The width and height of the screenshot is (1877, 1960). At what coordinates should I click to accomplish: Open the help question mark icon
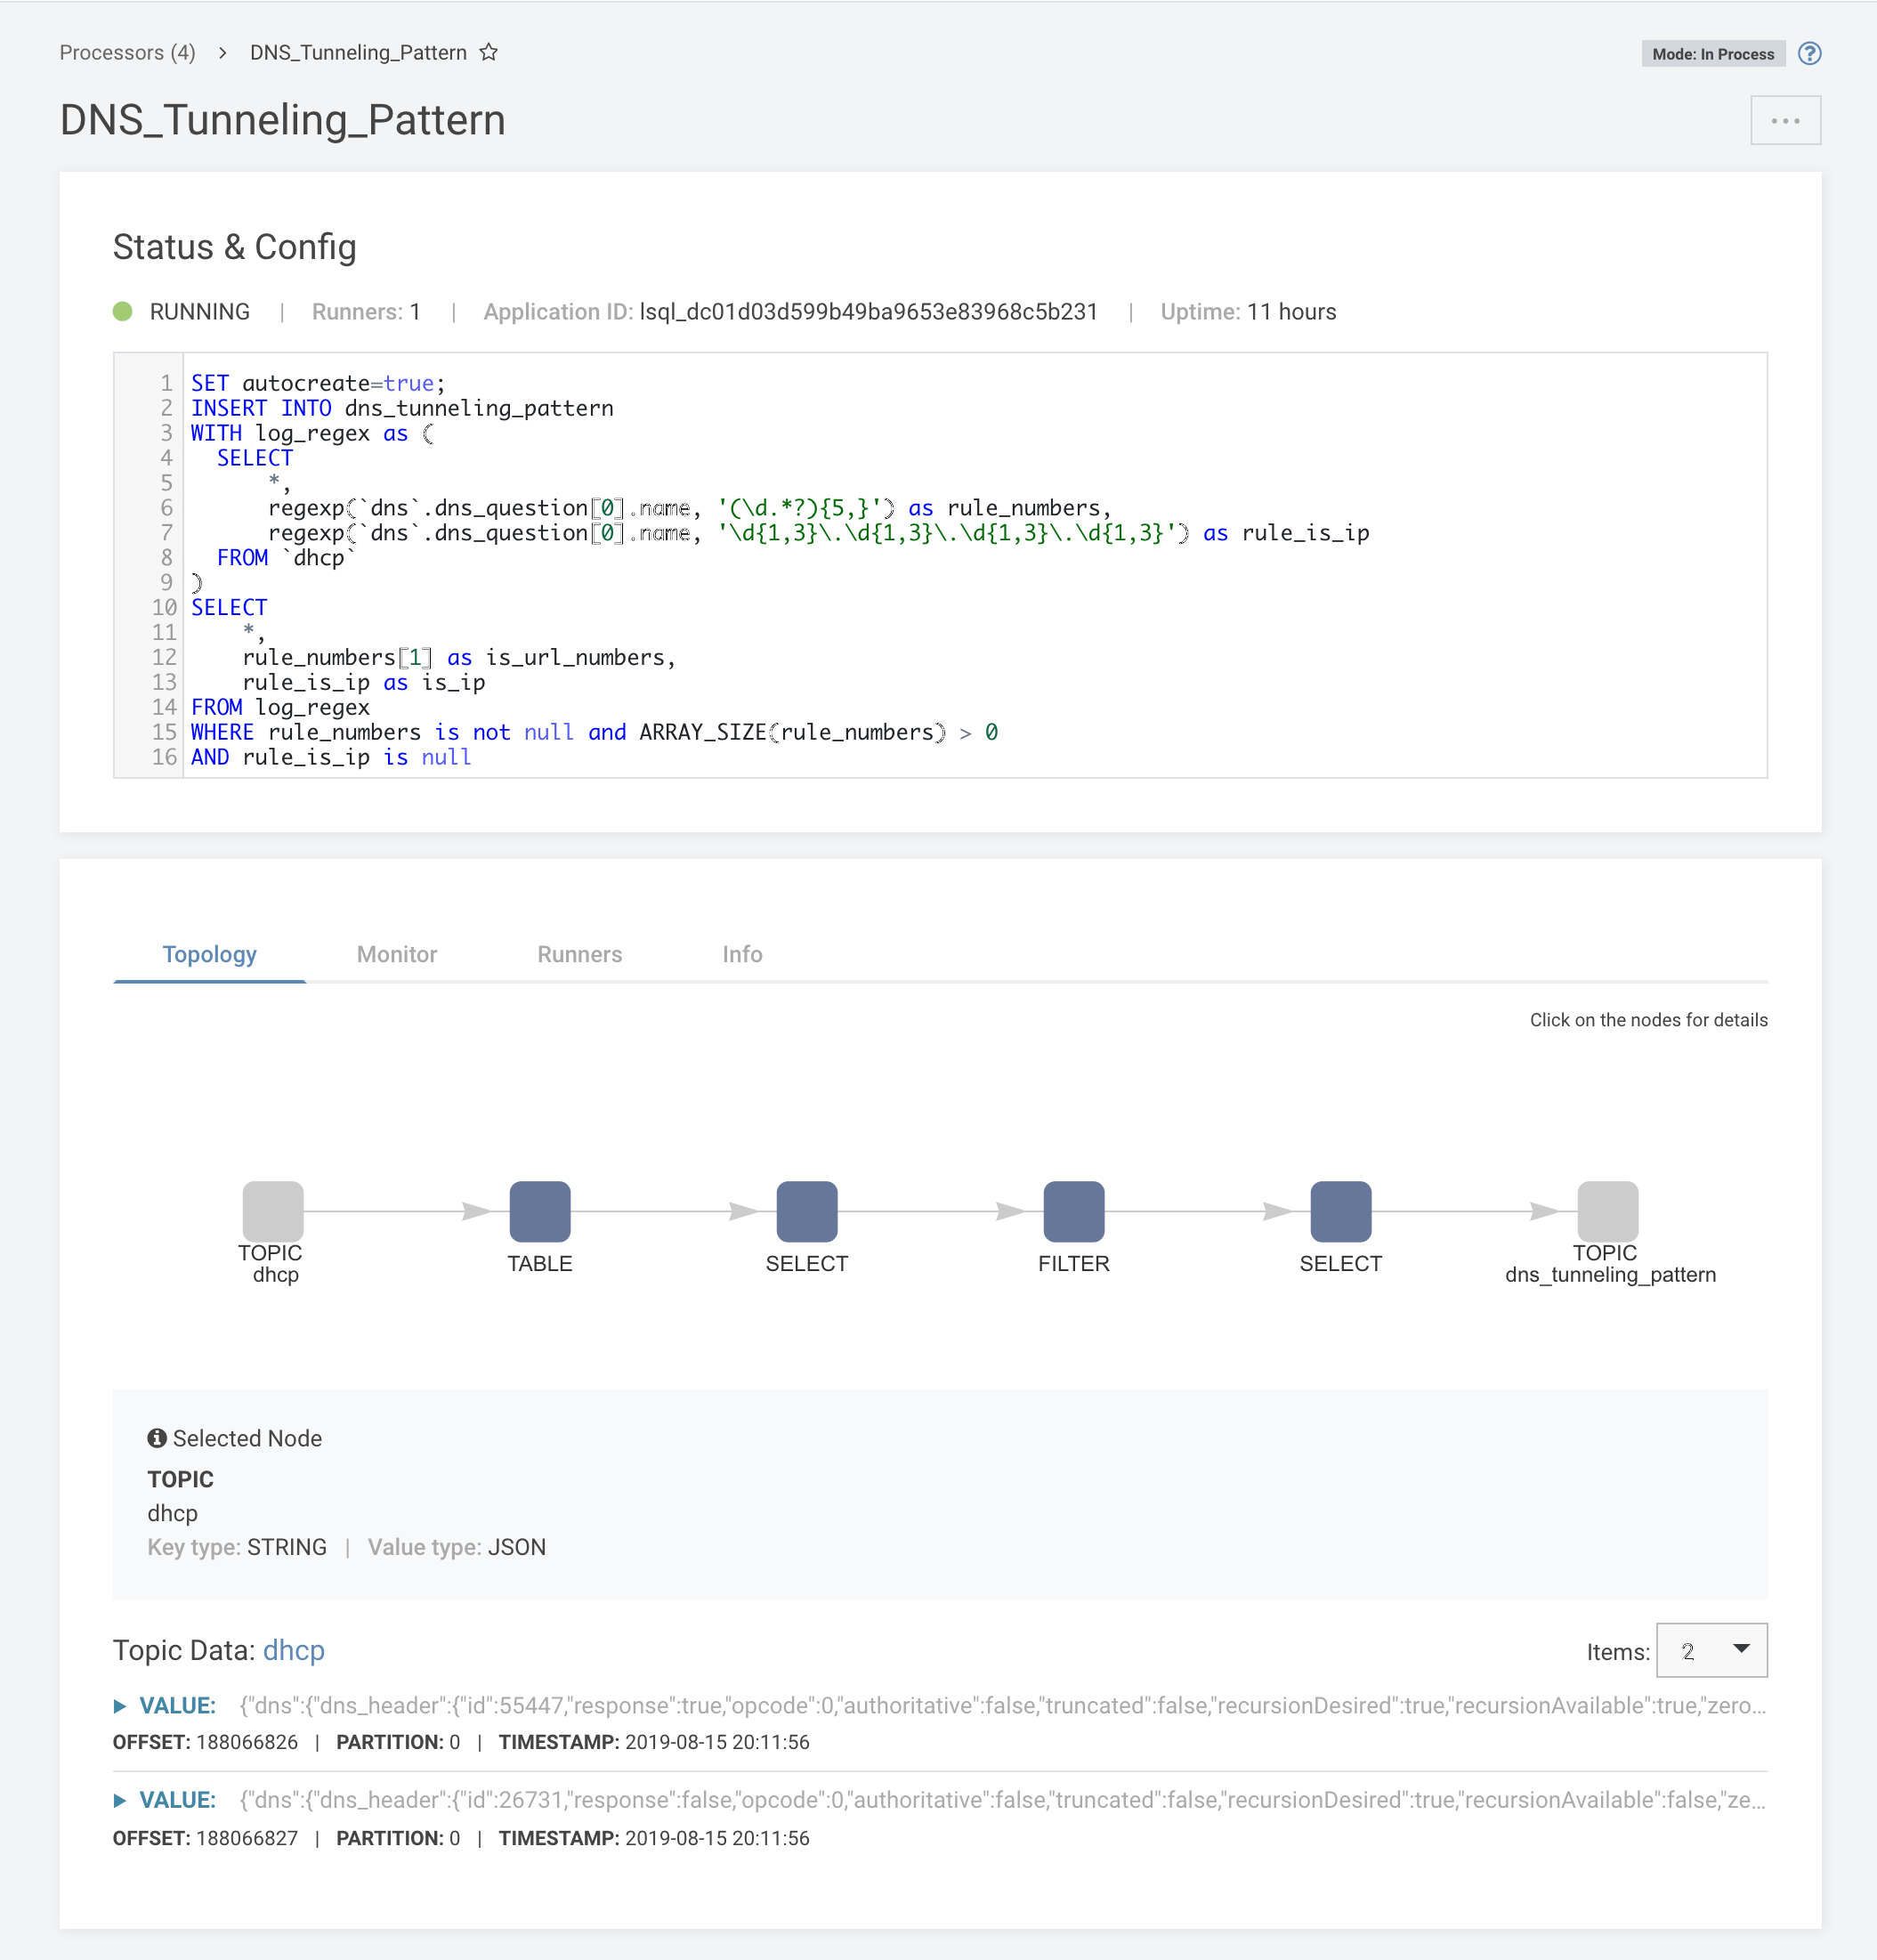click(1812, 53)
